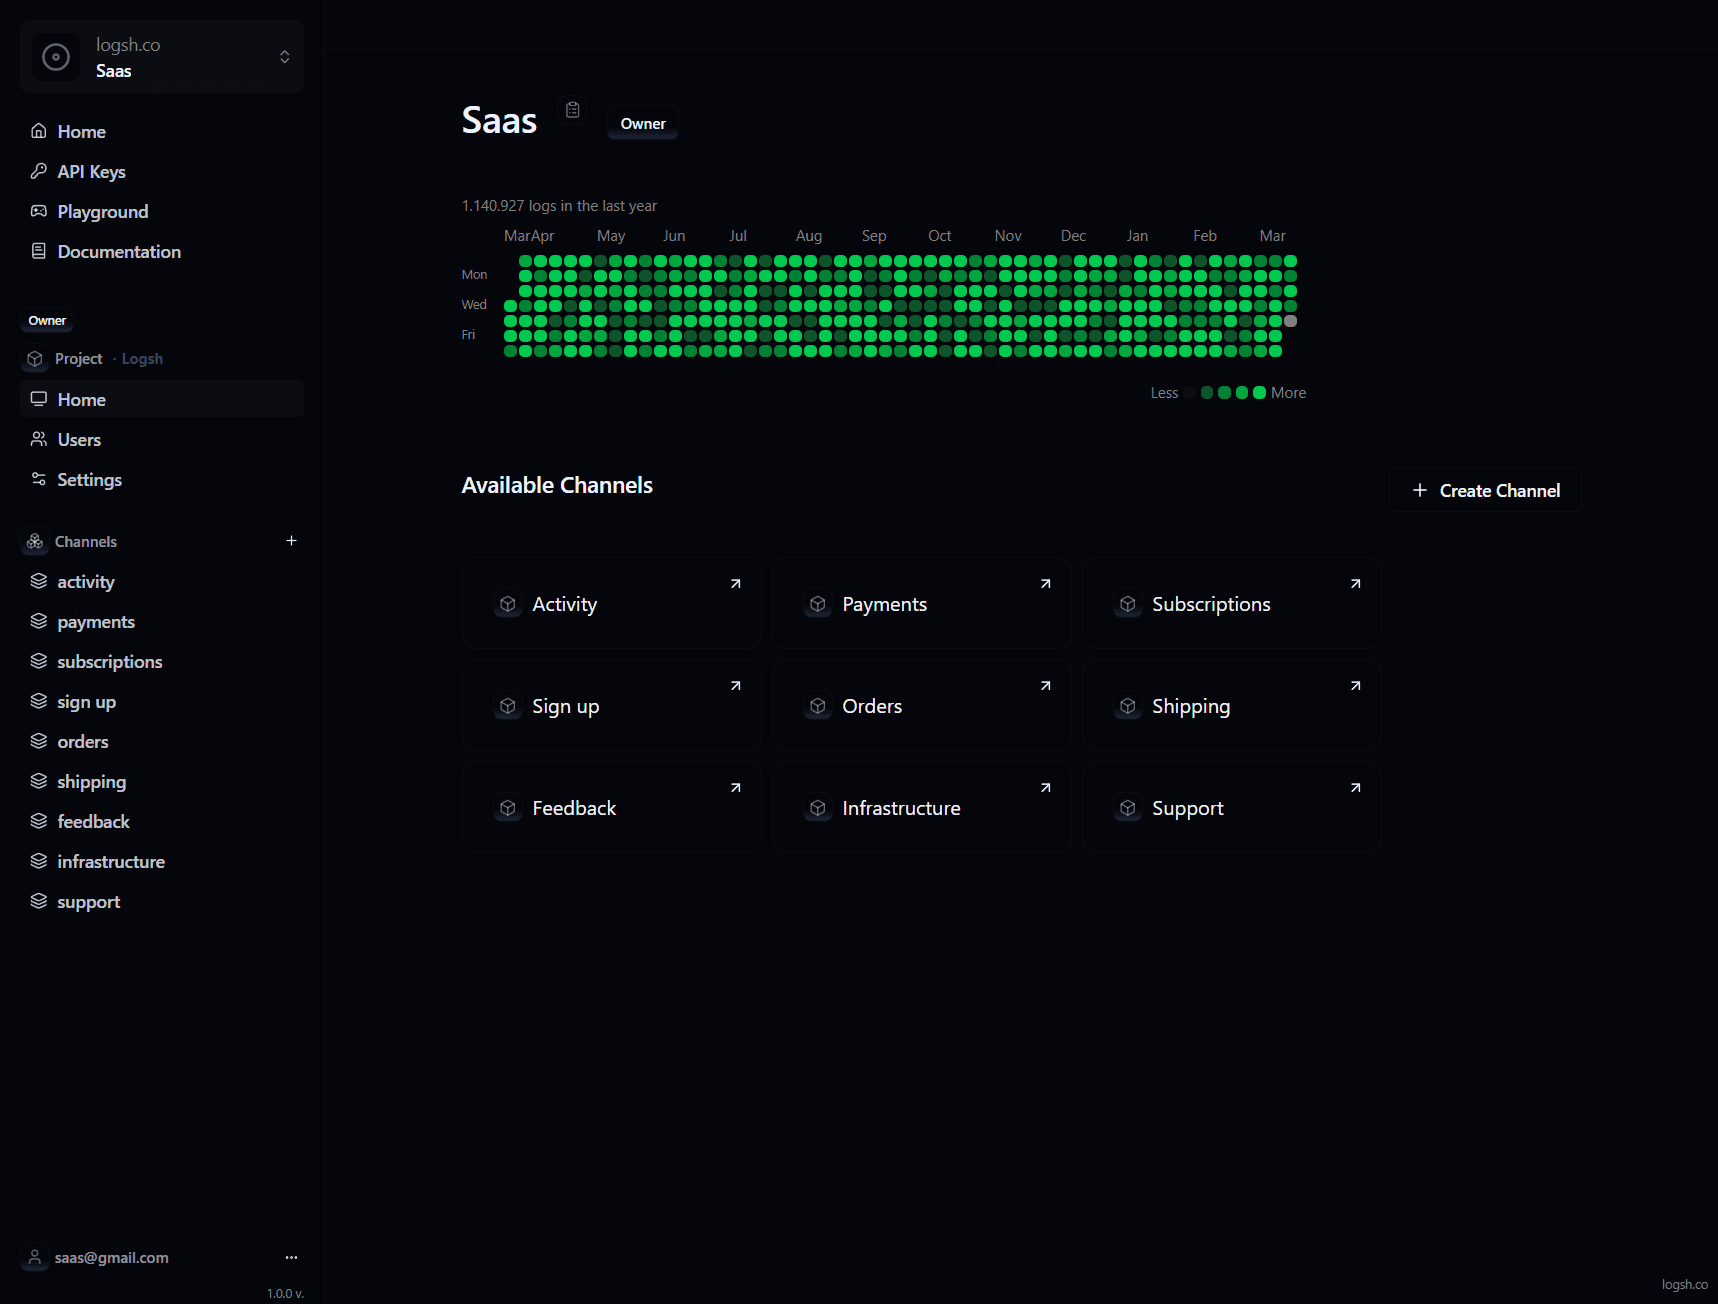Click the Project Logsh cube icon
Image resolution: width=1718 pixels, height=1304 pixels.
click(35, 359)
